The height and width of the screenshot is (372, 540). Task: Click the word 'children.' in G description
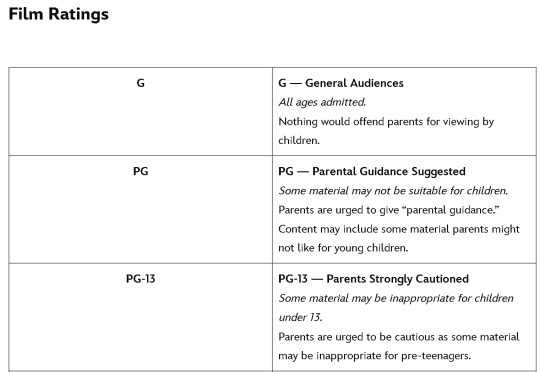coord(299,141)
